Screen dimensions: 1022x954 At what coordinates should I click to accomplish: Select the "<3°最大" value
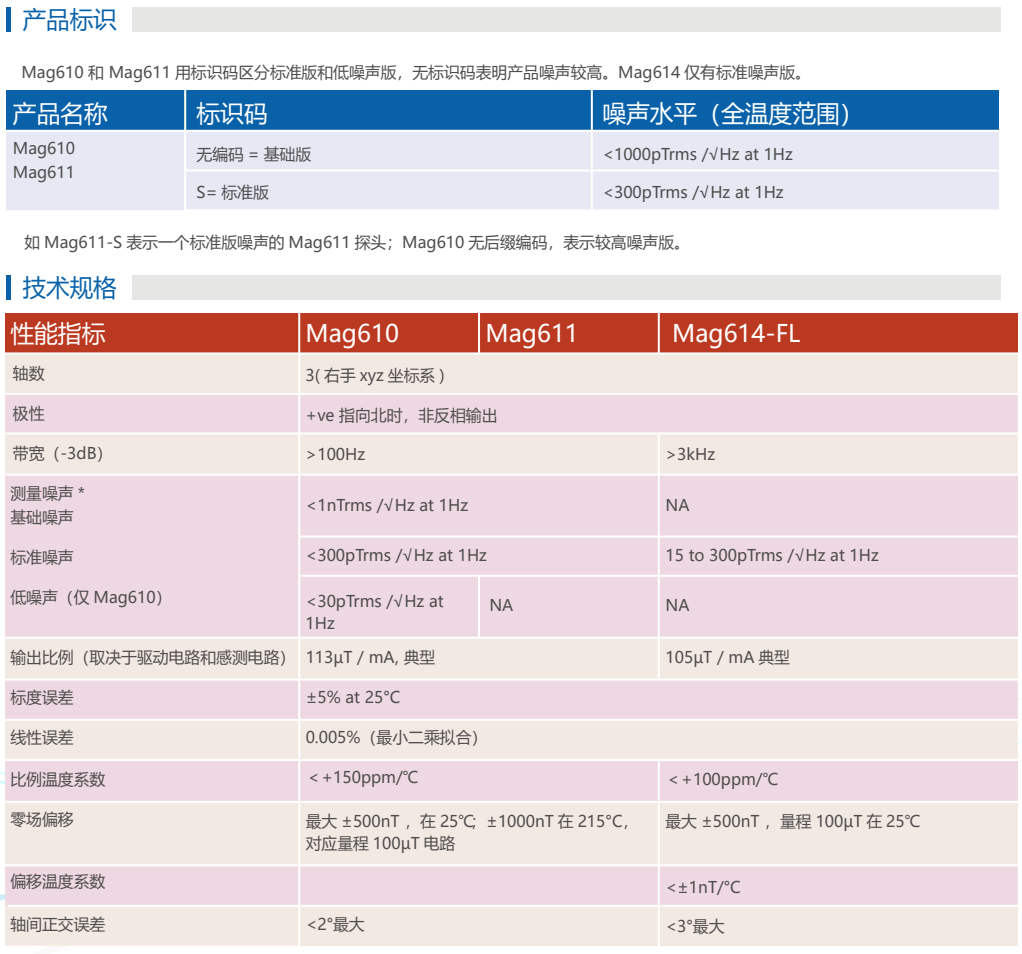[695, 927]
